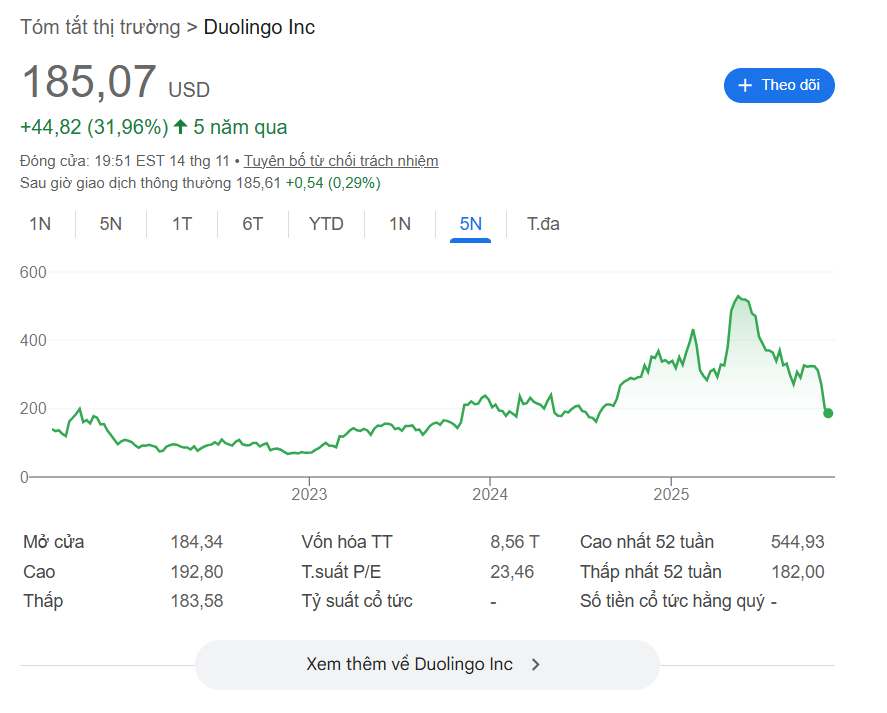Viewport: 887px width, 713px height.
Task: Open the Tóm tắt thị trường breadcrumb
Action: [x=99, y=27]
